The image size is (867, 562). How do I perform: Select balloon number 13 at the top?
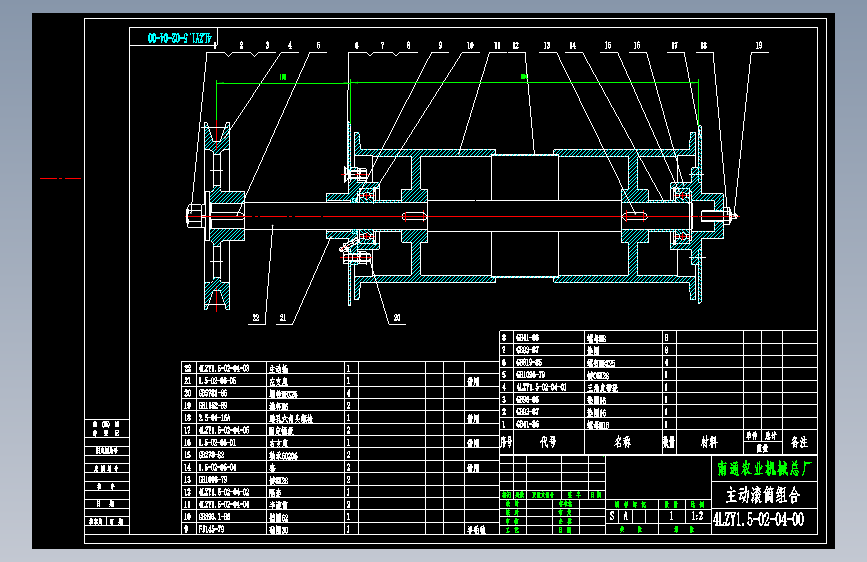point(547,45)
